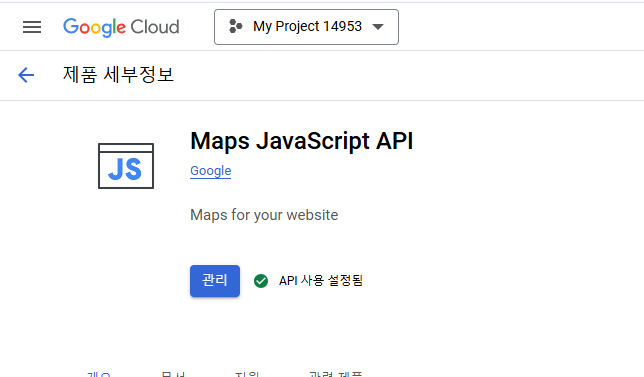Open the My Project 14953 project selector
644x377 pixels.
(x=306, y=27)
